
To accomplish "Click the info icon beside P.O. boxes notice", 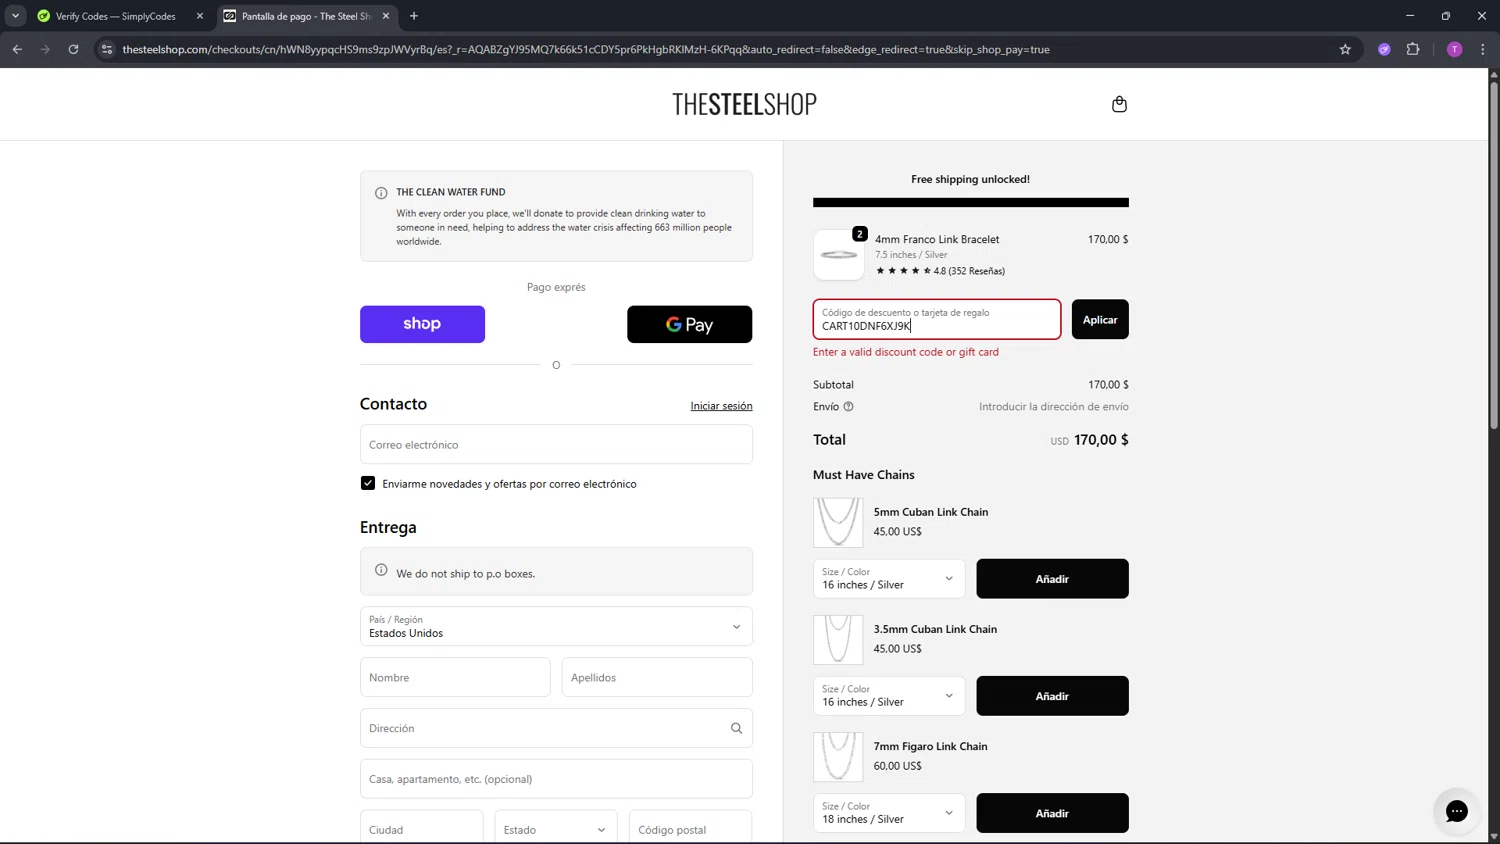I will click(381, 570).
